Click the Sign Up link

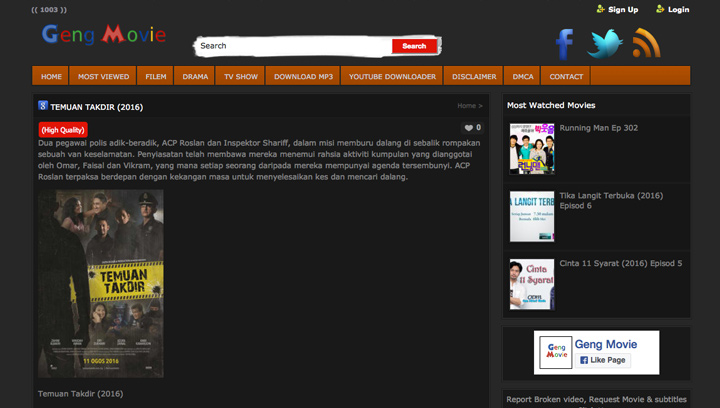(x=623, y=10)
